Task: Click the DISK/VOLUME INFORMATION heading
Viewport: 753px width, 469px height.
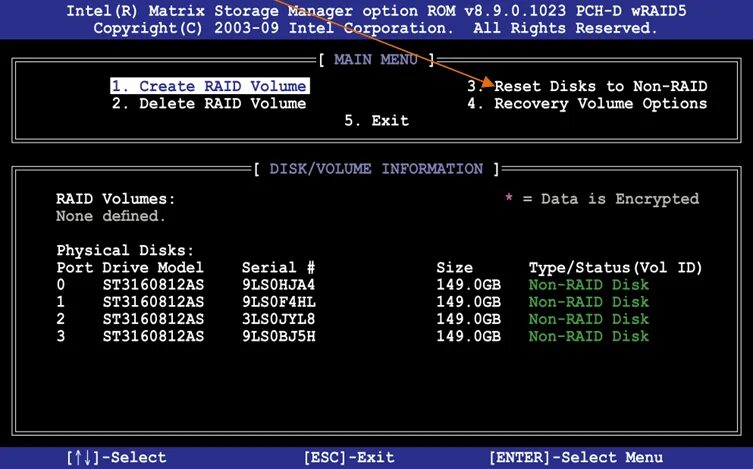Action: pyautogui.click(x=376, y=169)
